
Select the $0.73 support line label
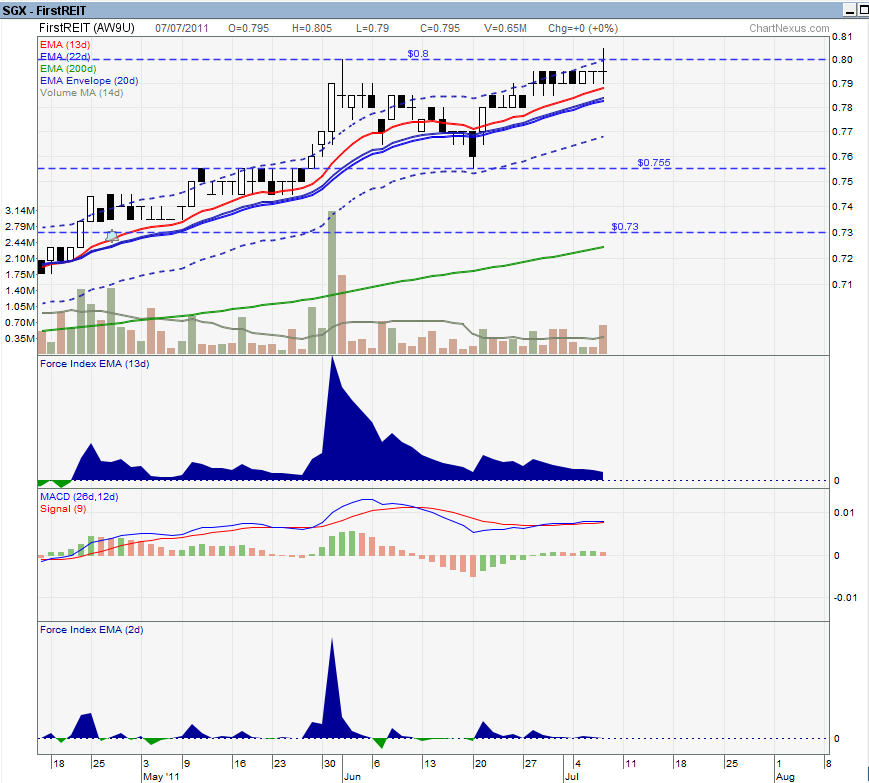pyautogui.click(x=625, y=227)
